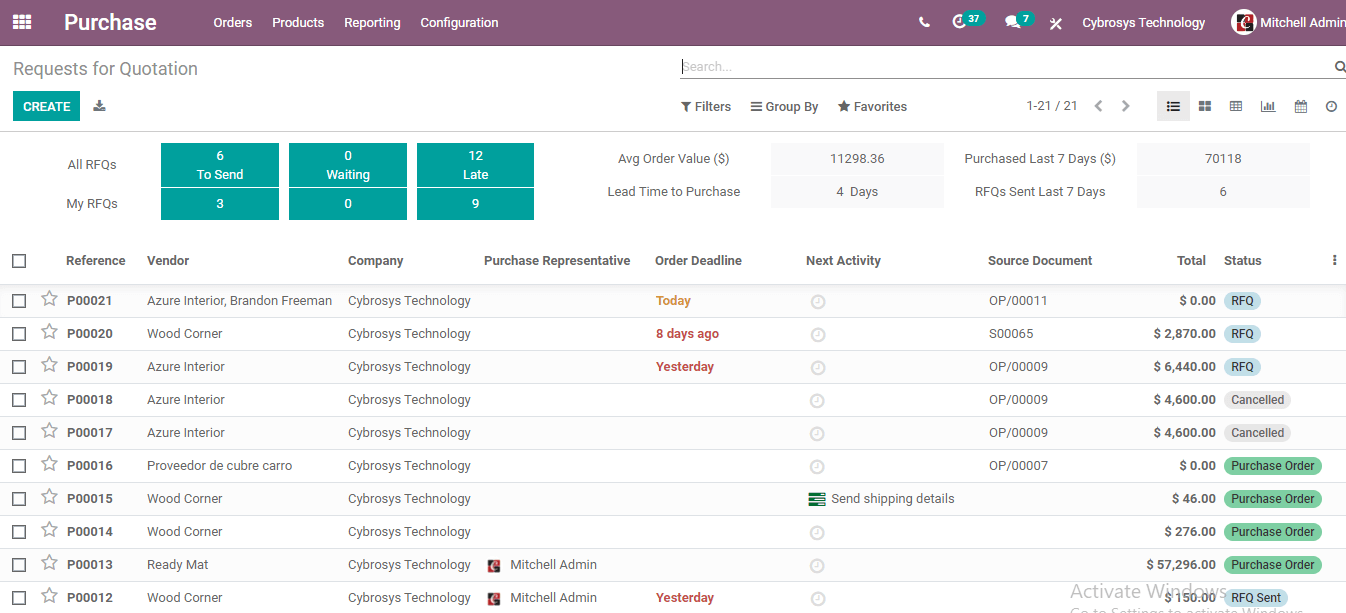
Task: Open Cybrosys Technology company switcher
Action: coord(1144,22)
